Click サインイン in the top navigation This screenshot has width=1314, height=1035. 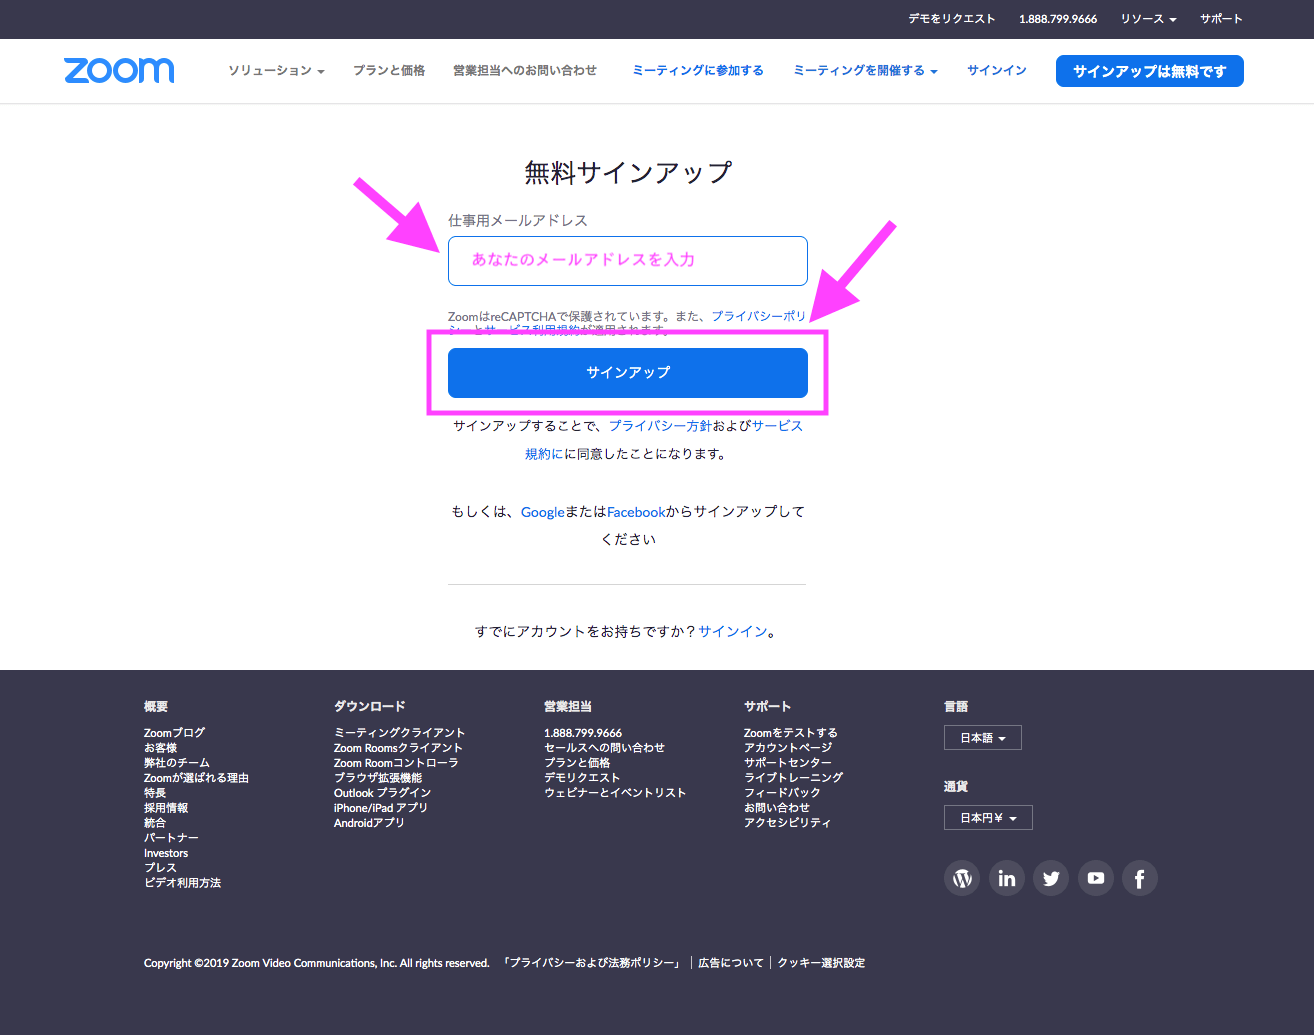997,70
